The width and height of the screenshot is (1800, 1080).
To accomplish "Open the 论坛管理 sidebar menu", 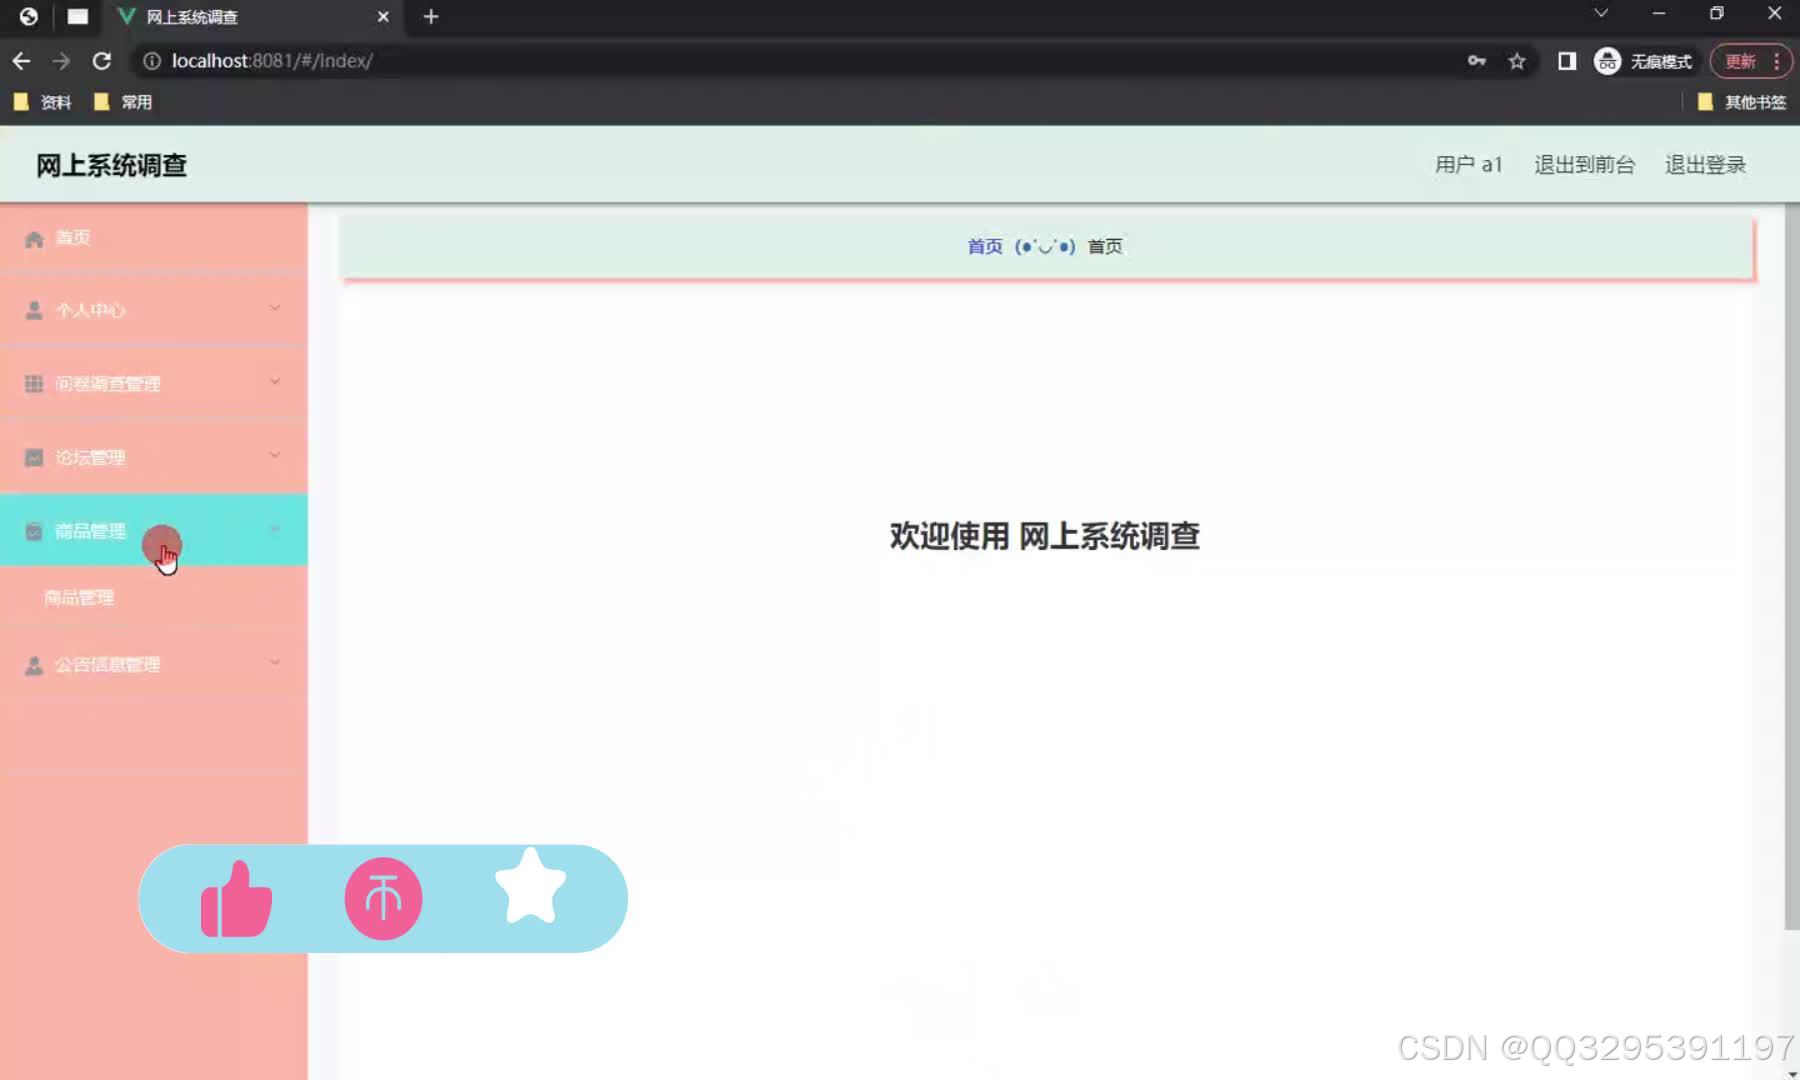I will tap(154, 458).
